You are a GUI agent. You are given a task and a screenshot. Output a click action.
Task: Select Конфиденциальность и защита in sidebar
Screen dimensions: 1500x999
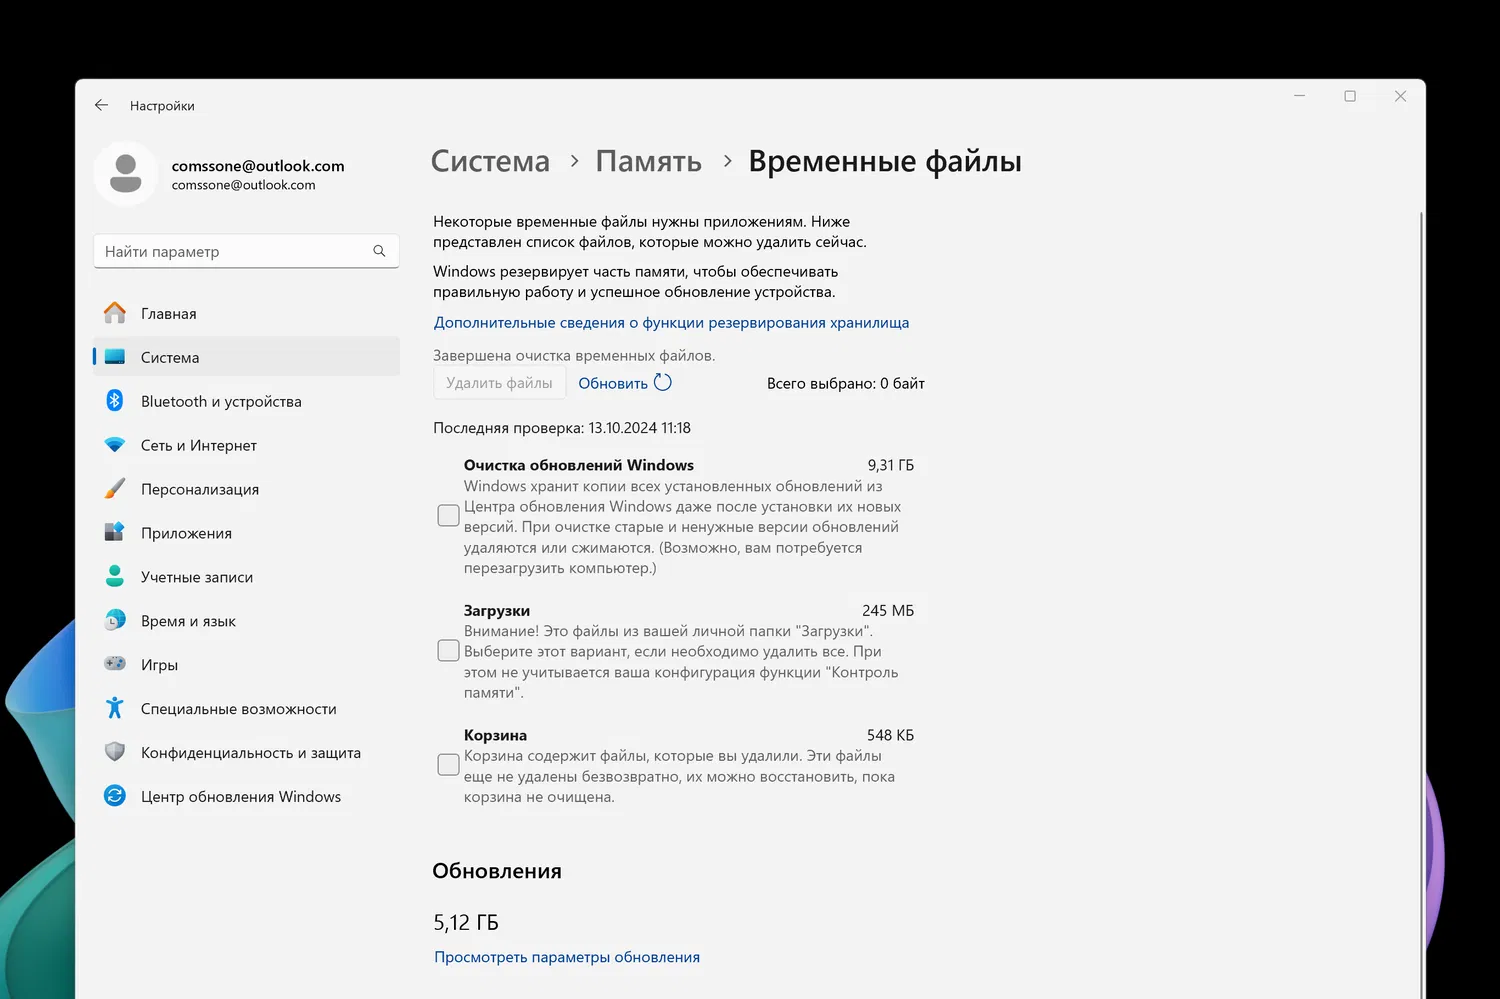pyautogui.click(x=250, y=752)
